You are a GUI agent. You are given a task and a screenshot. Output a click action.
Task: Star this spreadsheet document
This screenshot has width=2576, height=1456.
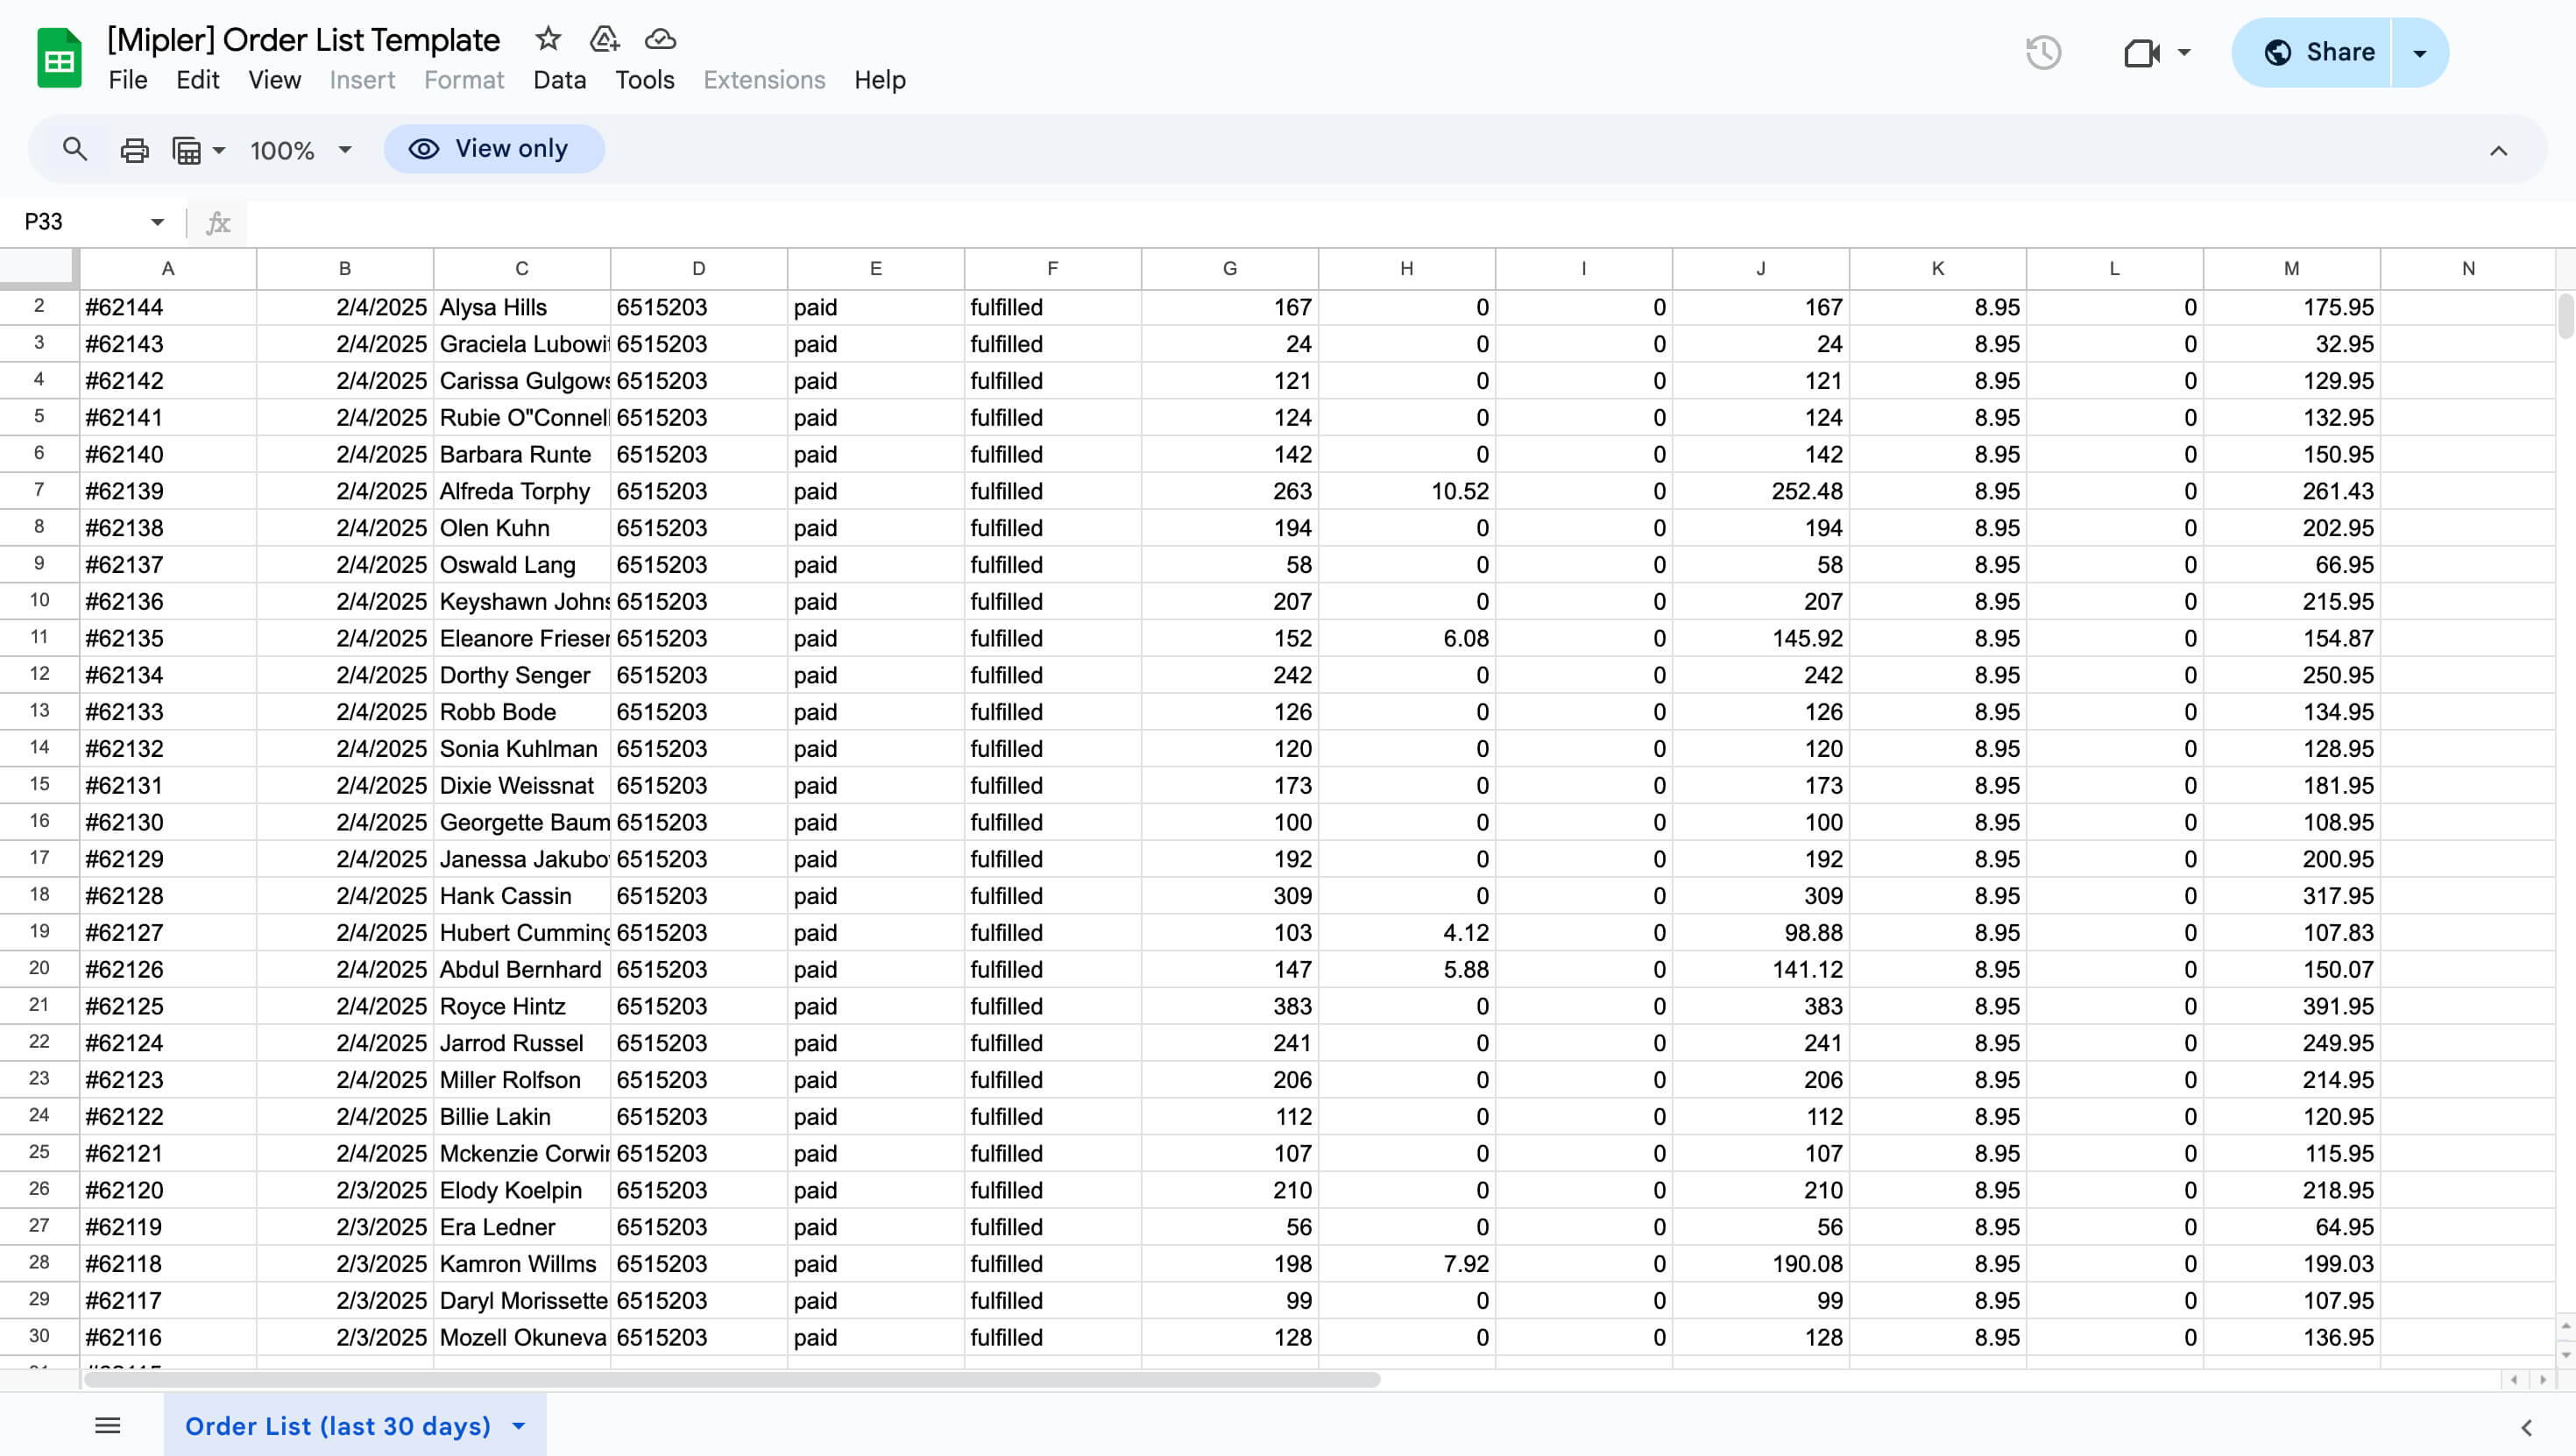pos(547,39)
